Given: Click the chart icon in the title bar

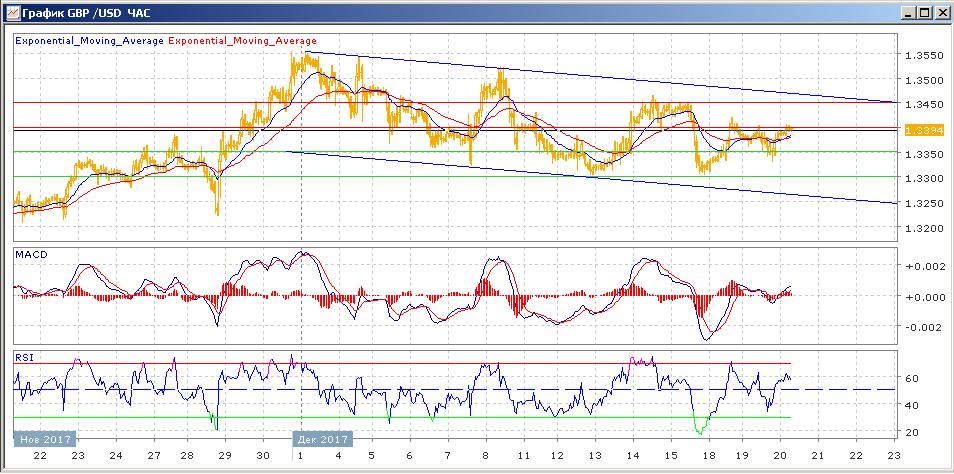Looking at the screenshot, I should pos(12,12).
